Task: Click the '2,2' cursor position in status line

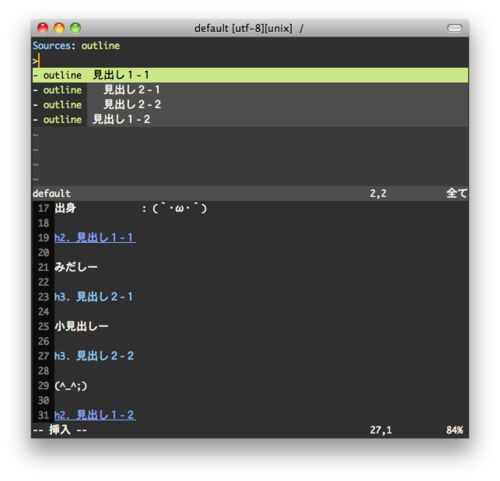Action: [x=378, y=193]
